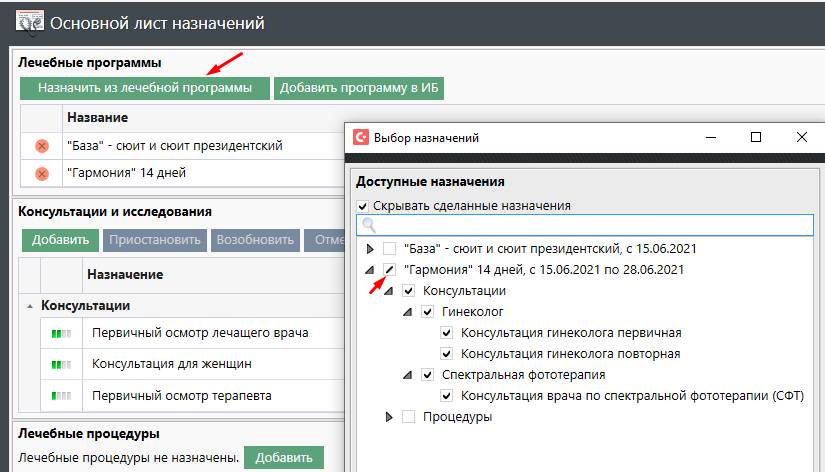Toggle Скрывать сделанные назначения checkbox
This screenshot has width=825, height=472.
363,206
